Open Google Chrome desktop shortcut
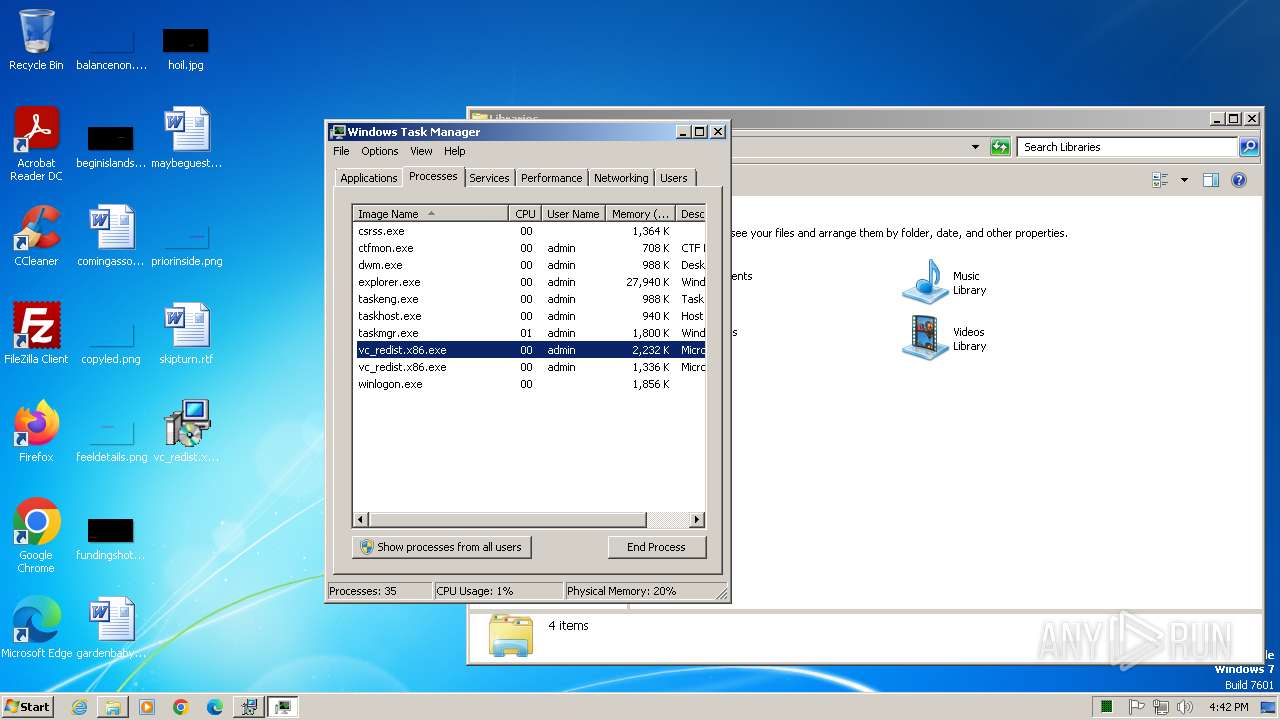Image resolution: width=1280 pixels, height=720 pixels. point(36,535)
